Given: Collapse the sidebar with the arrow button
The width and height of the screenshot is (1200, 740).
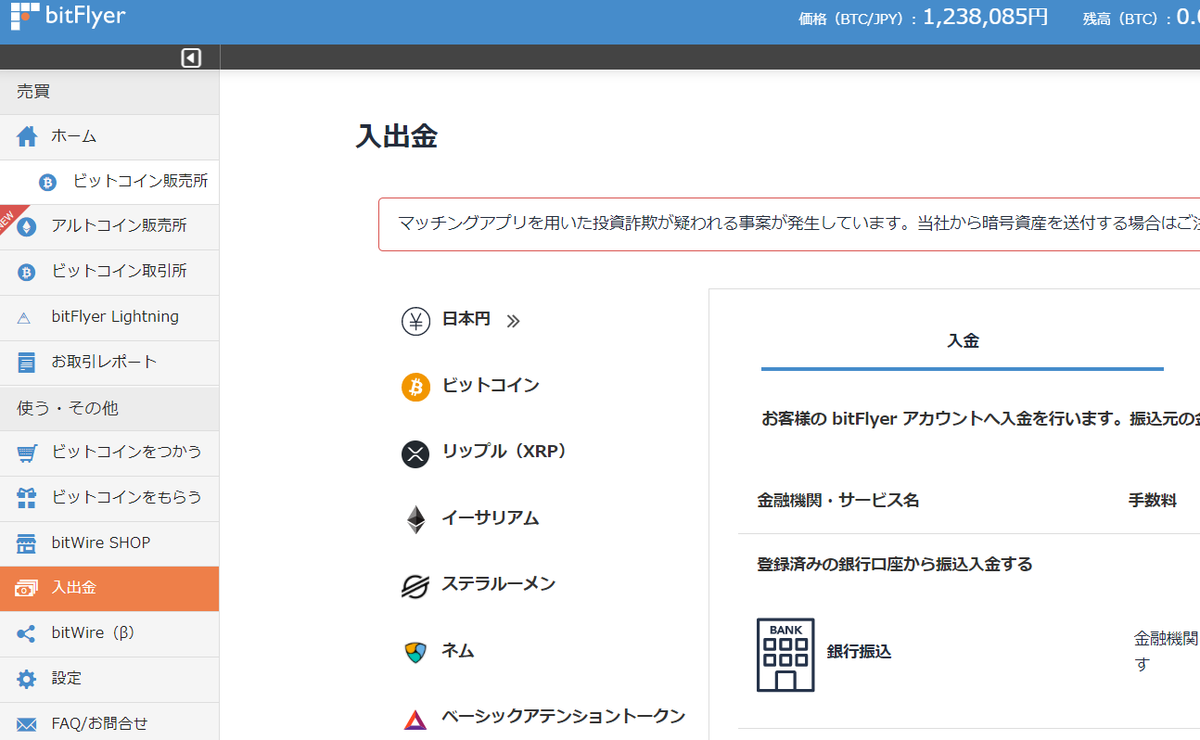Looking at the screenshot, I should [x=191, y=58].
